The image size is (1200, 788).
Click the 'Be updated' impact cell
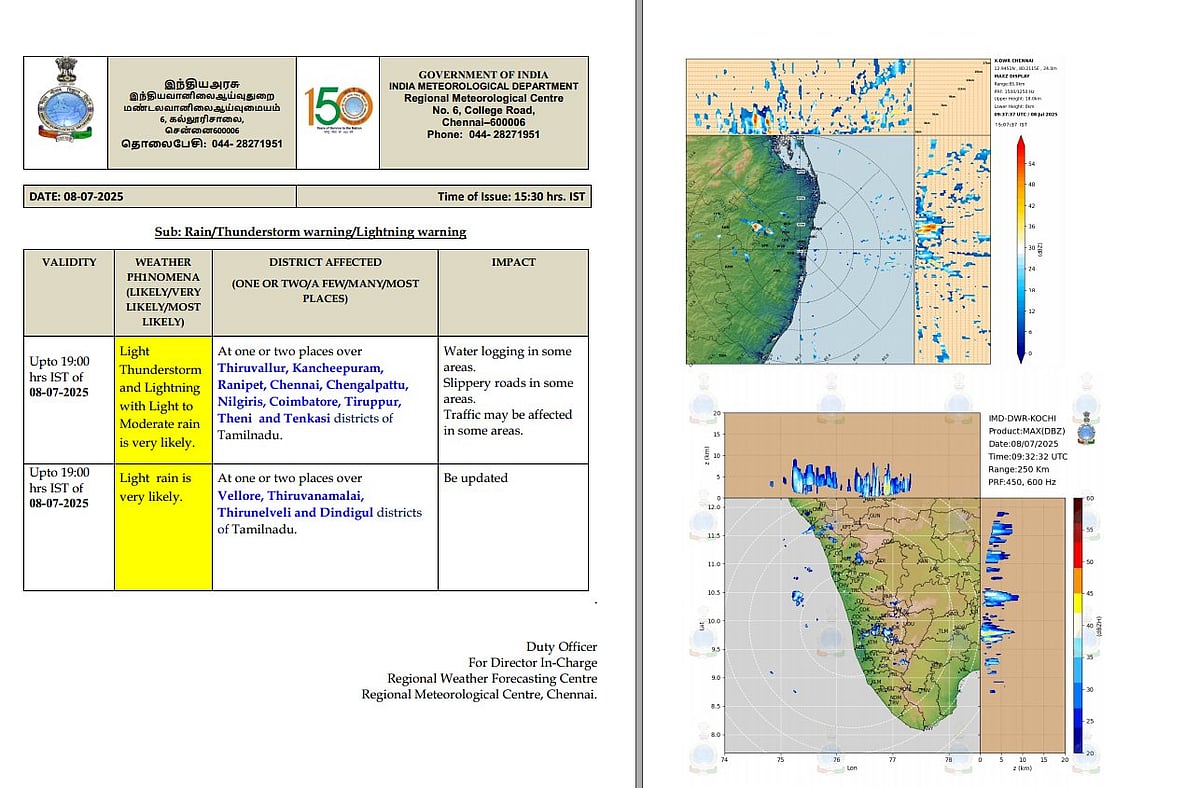[475, 478]
